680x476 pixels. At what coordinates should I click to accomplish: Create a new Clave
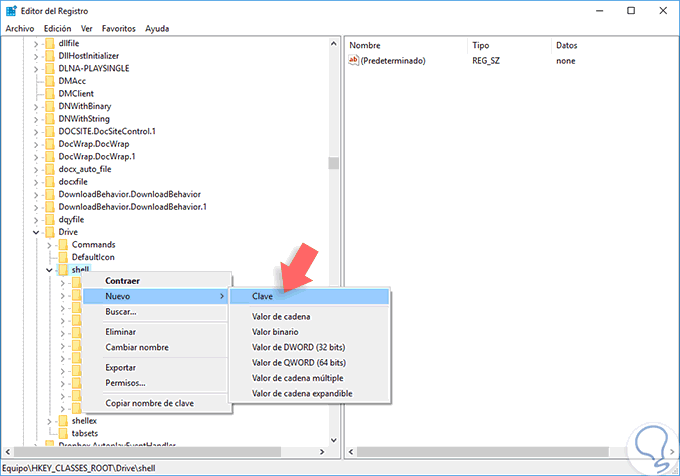tap(310, 297)
